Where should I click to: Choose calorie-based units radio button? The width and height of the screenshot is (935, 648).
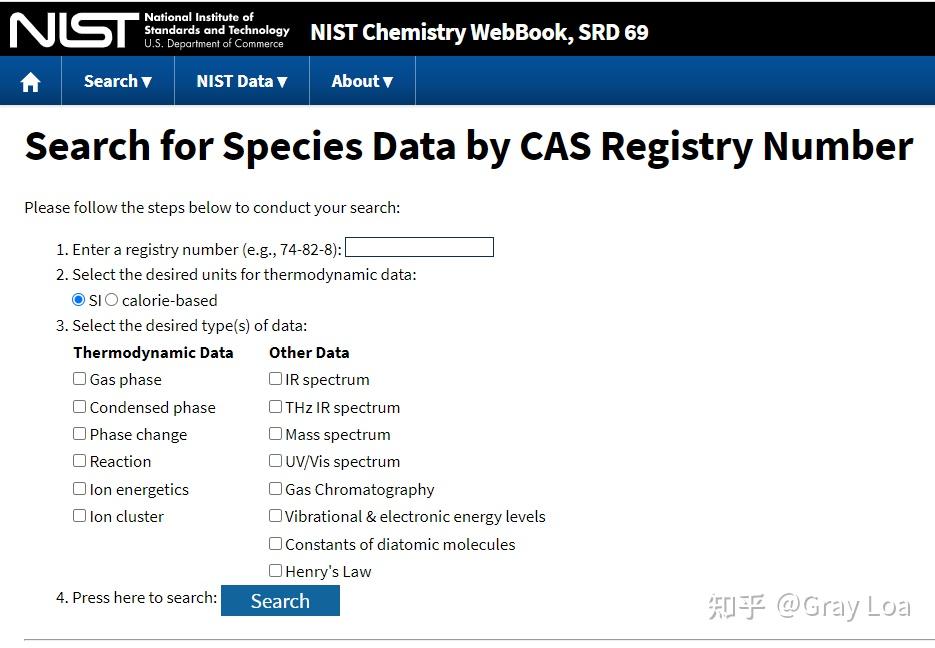coord(112,300)
